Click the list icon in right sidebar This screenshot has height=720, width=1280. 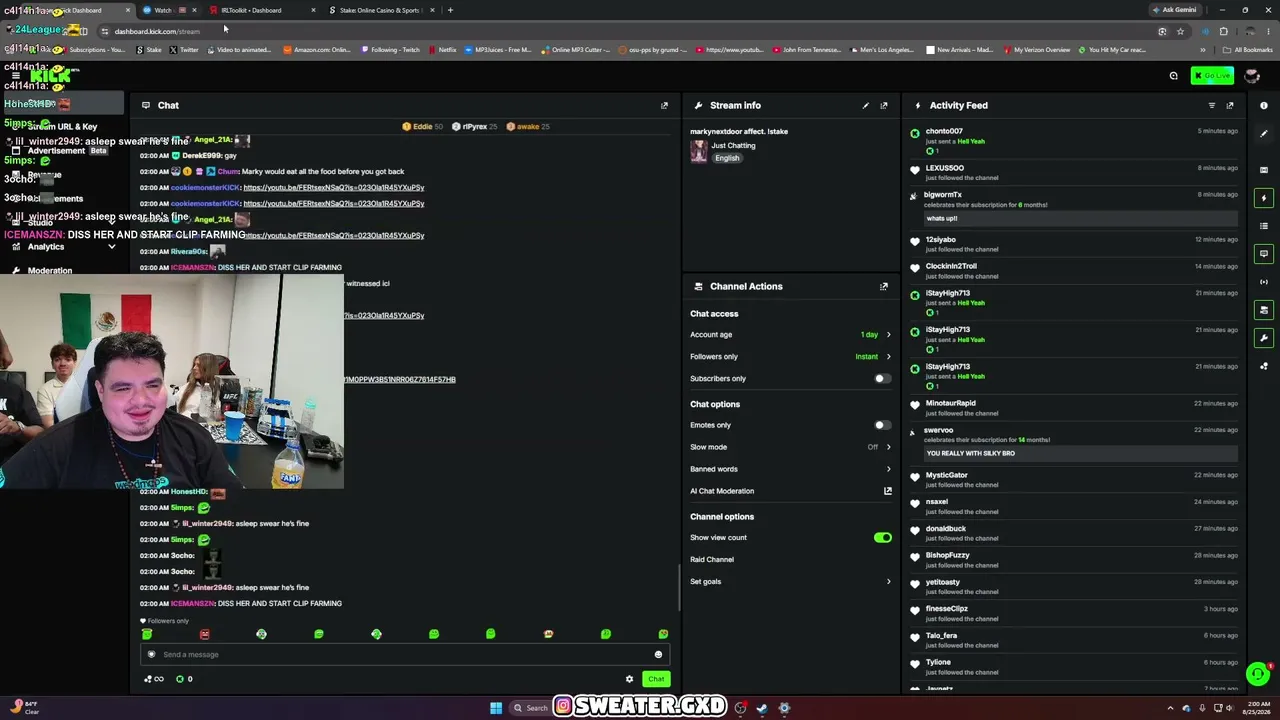[x=1264, y=226]
